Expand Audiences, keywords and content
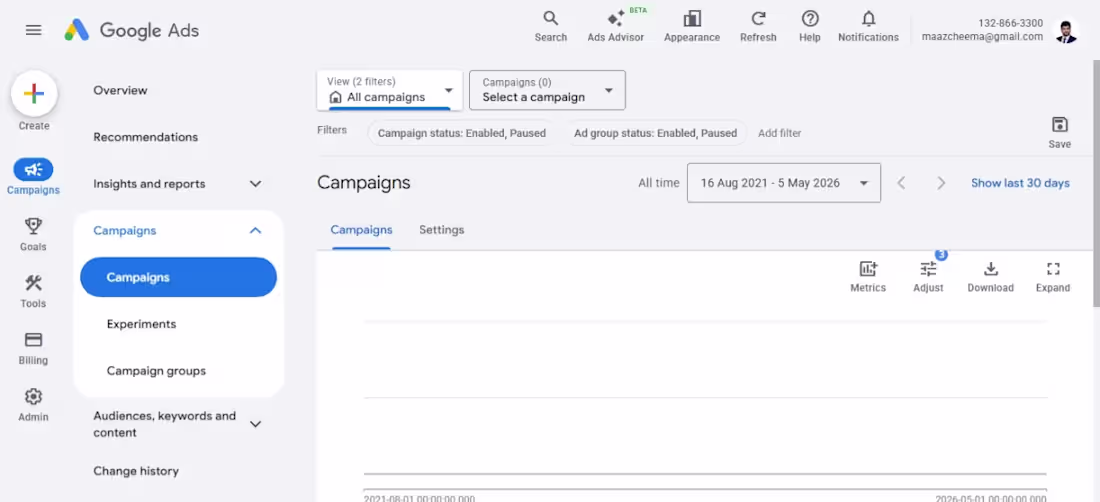This screenshot has width=1100, height=502. 177,424
